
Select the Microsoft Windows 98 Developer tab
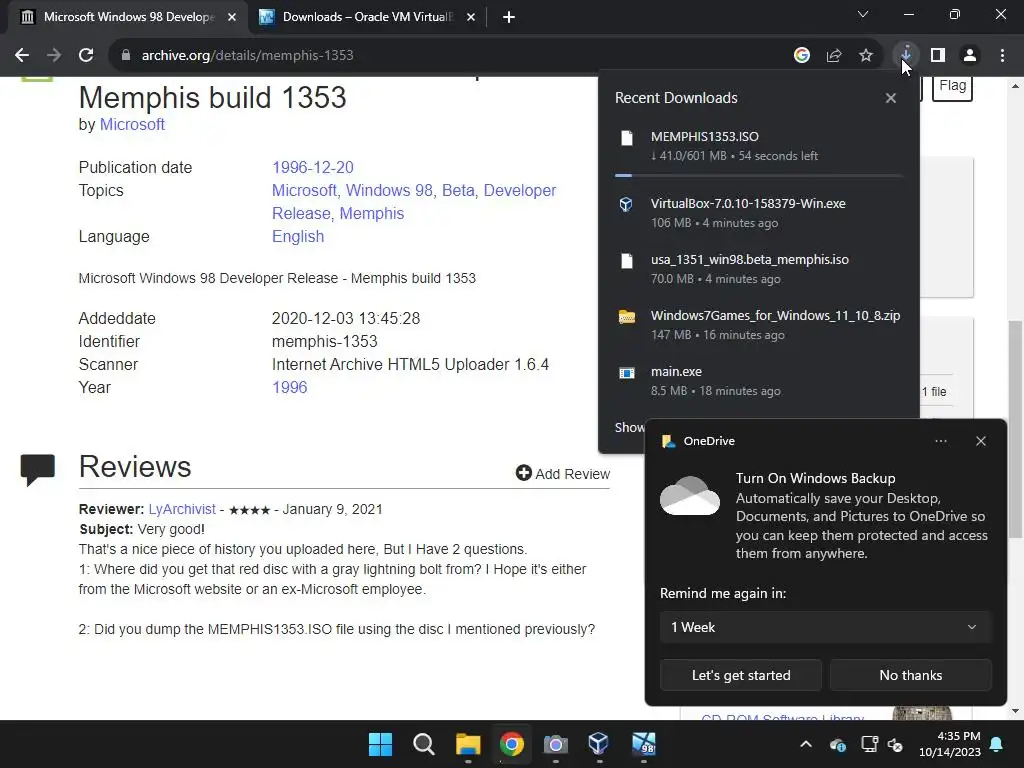pos(128,17)
